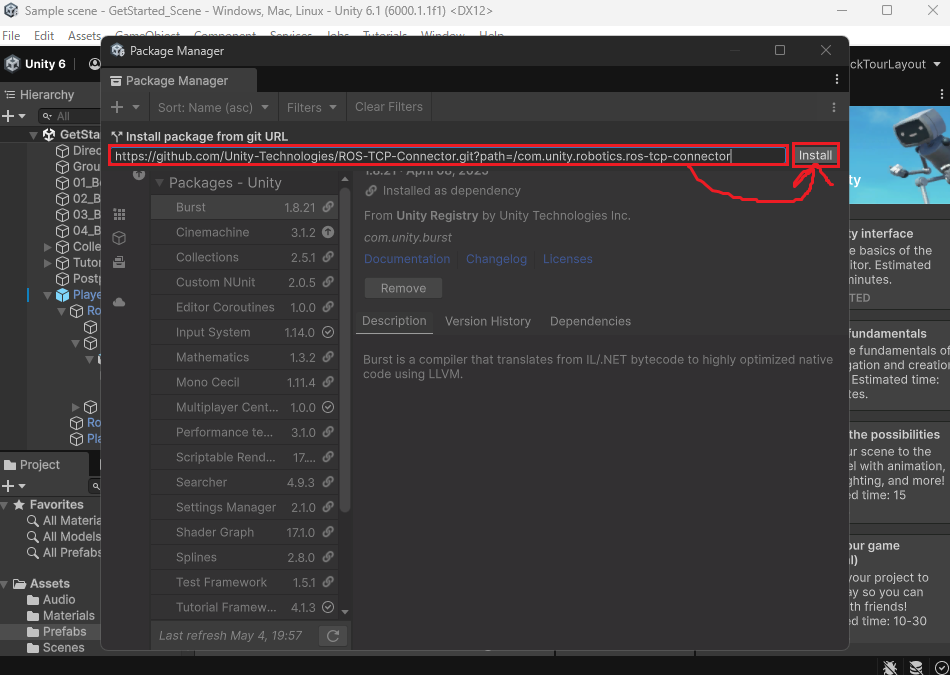
Task: Select the 01_B object in Hierarchy
Action: pyautogui.click(x=79, y=182)
